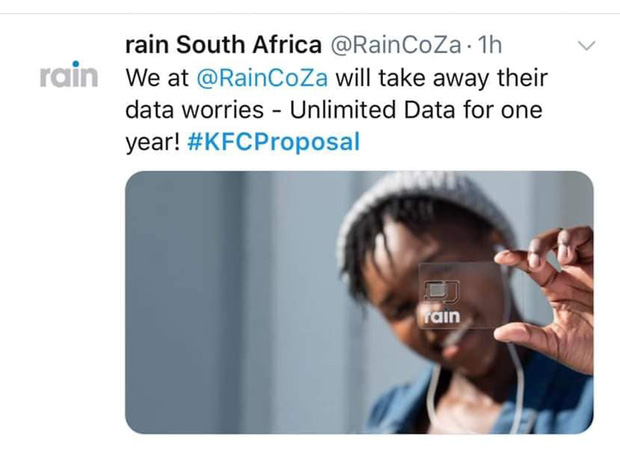The width and height of the screenshot is (620, 449).
Task: Click the SIM chip icon in the photo
Action: pyautogui.click(x=440, y=292)
